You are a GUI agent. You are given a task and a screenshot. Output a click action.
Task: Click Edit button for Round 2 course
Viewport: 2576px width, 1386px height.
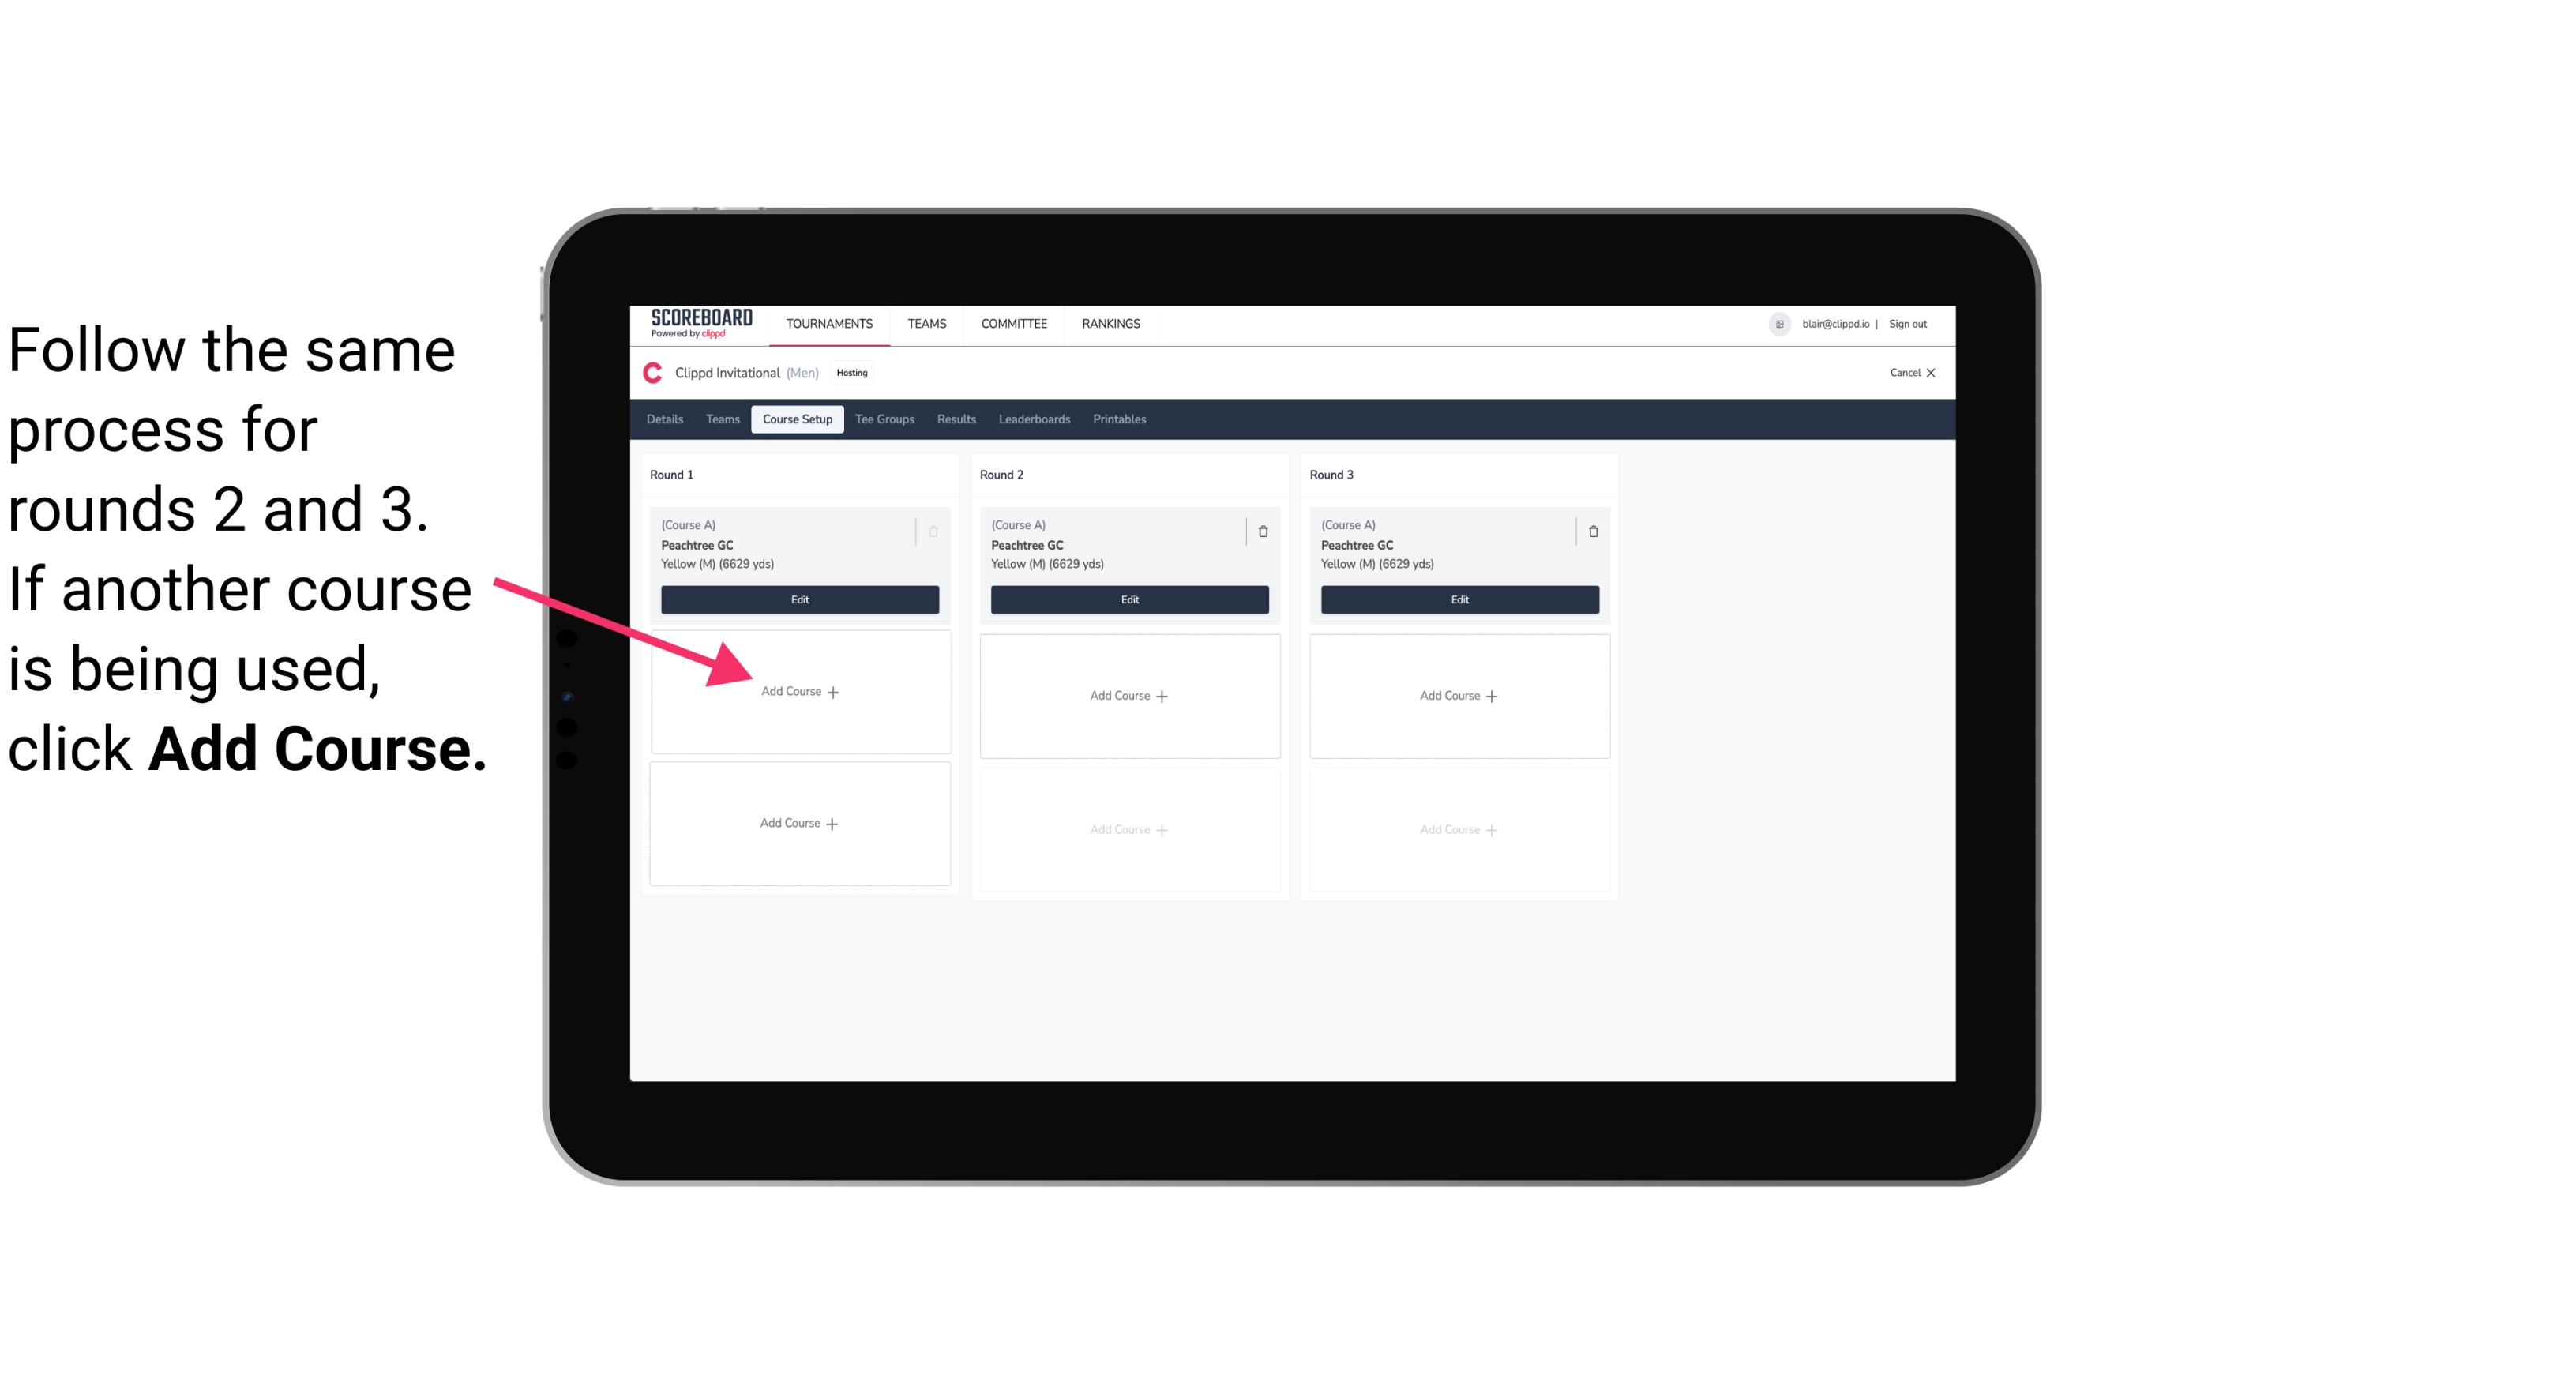[x=1126, y=599]
